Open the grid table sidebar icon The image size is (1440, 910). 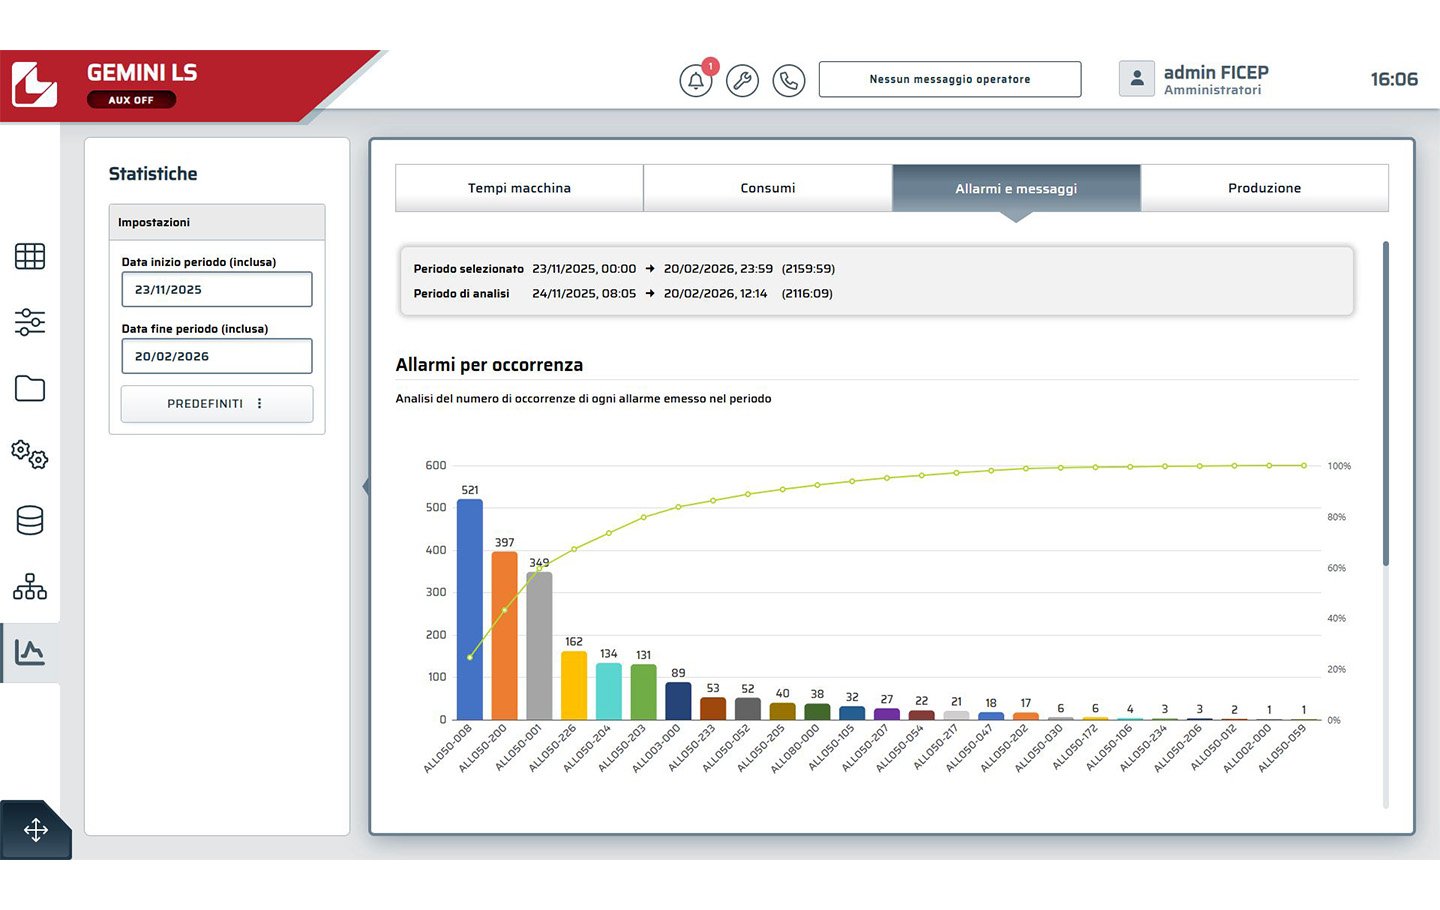pyautogui.click(x=30, y=256)
